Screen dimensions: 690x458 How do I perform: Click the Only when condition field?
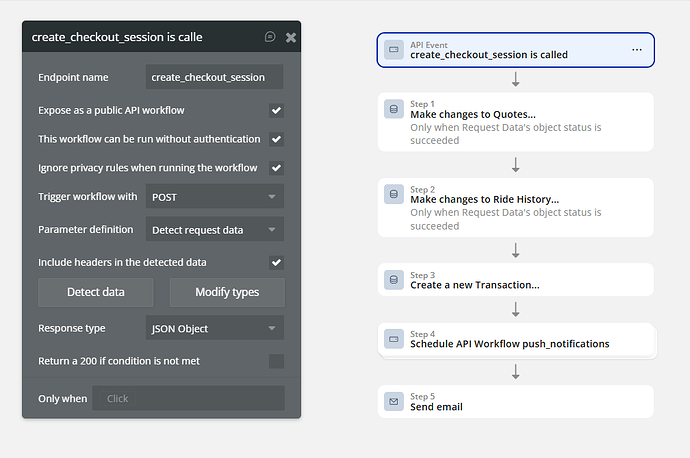[x=188, y=398]
